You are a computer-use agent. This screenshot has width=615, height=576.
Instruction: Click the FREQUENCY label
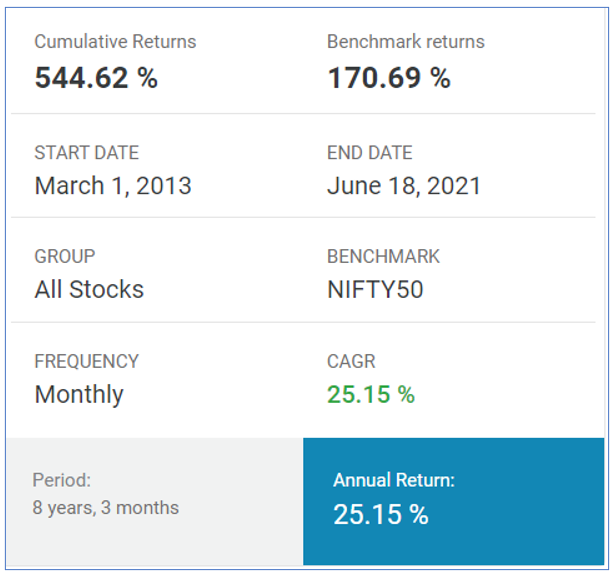[x=86, y=361]
